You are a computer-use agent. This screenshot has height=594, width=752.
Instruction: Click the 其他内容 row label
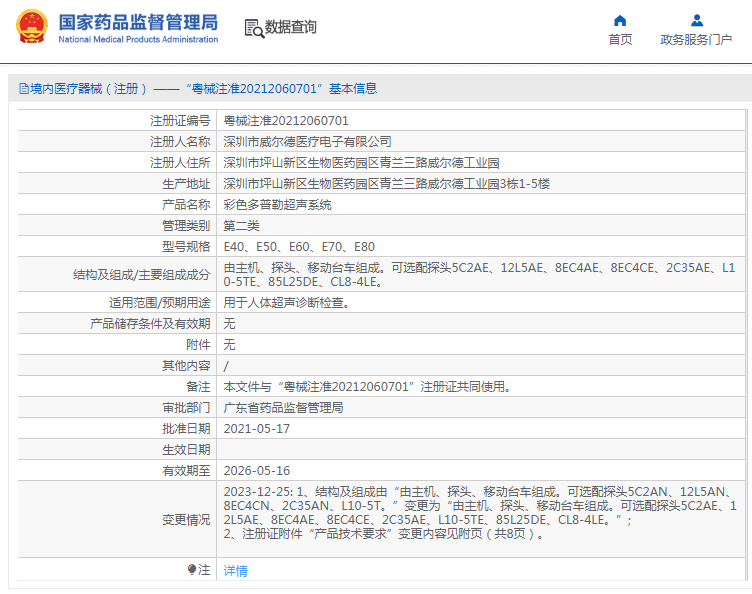click(x=186, y=366)
